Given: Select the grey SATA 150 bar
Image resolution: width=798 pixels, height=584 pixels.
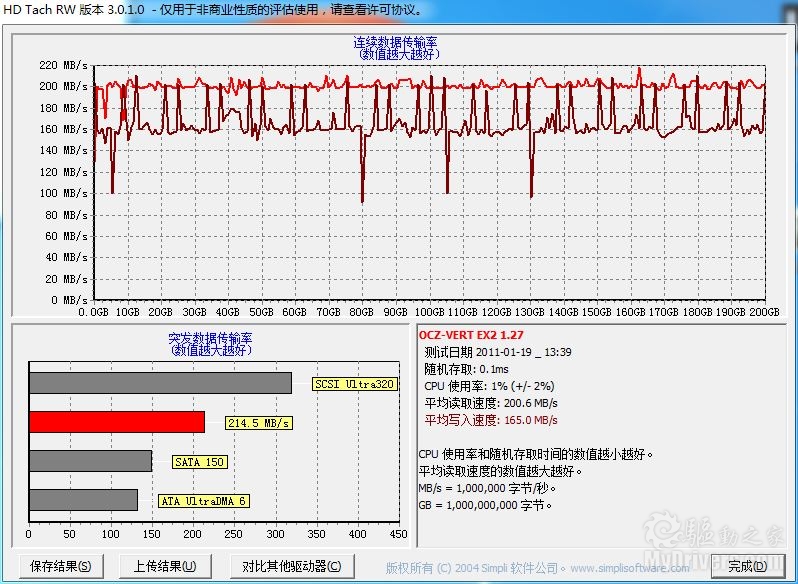Looking at the screenshot, I should (91, 460).
